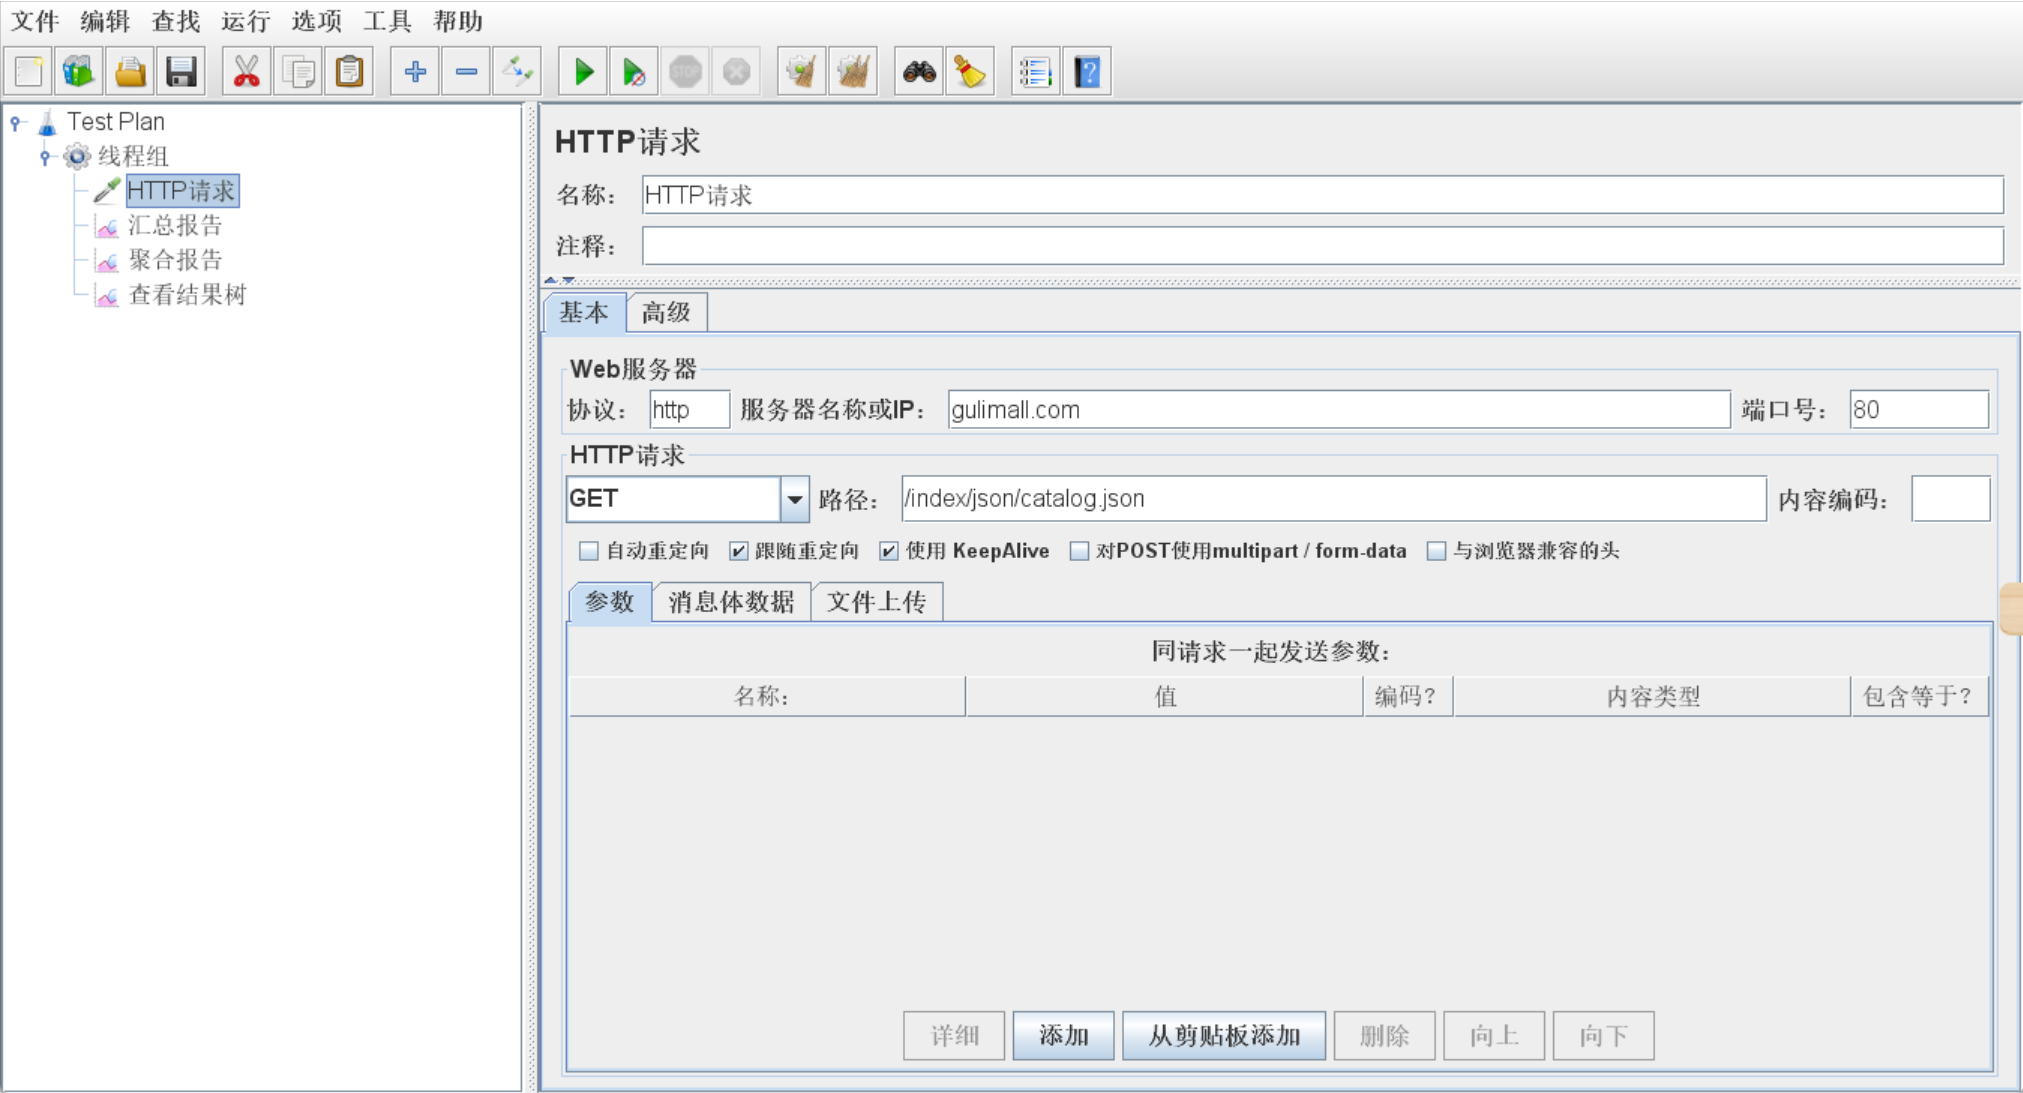
Task: Click the Start no pauses icon
Action: [x=634, y=72]
